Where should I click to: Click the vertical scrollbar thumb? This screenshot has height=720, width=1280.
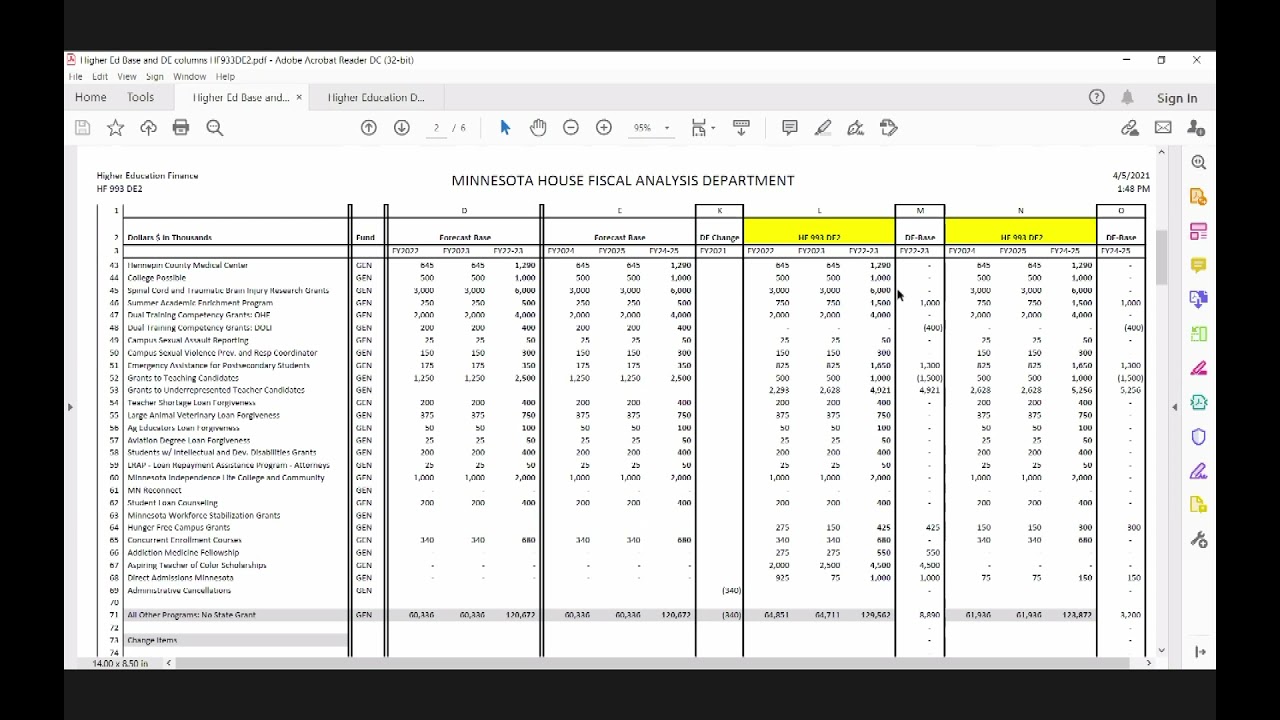click(x=1161, y=256)
